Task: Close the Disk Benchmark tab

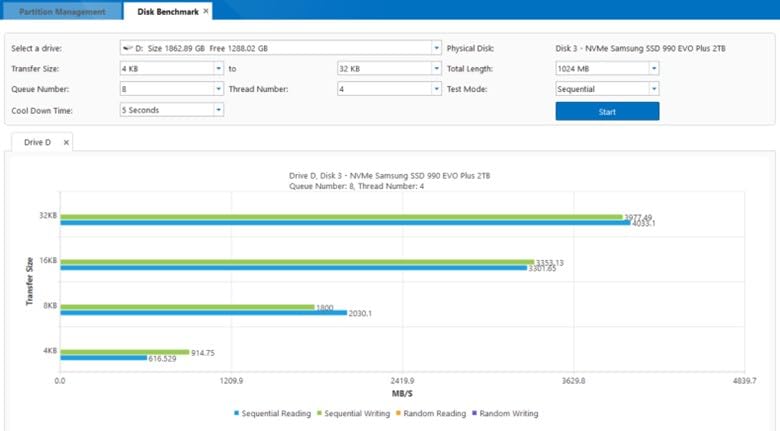Action: point(206,12)
